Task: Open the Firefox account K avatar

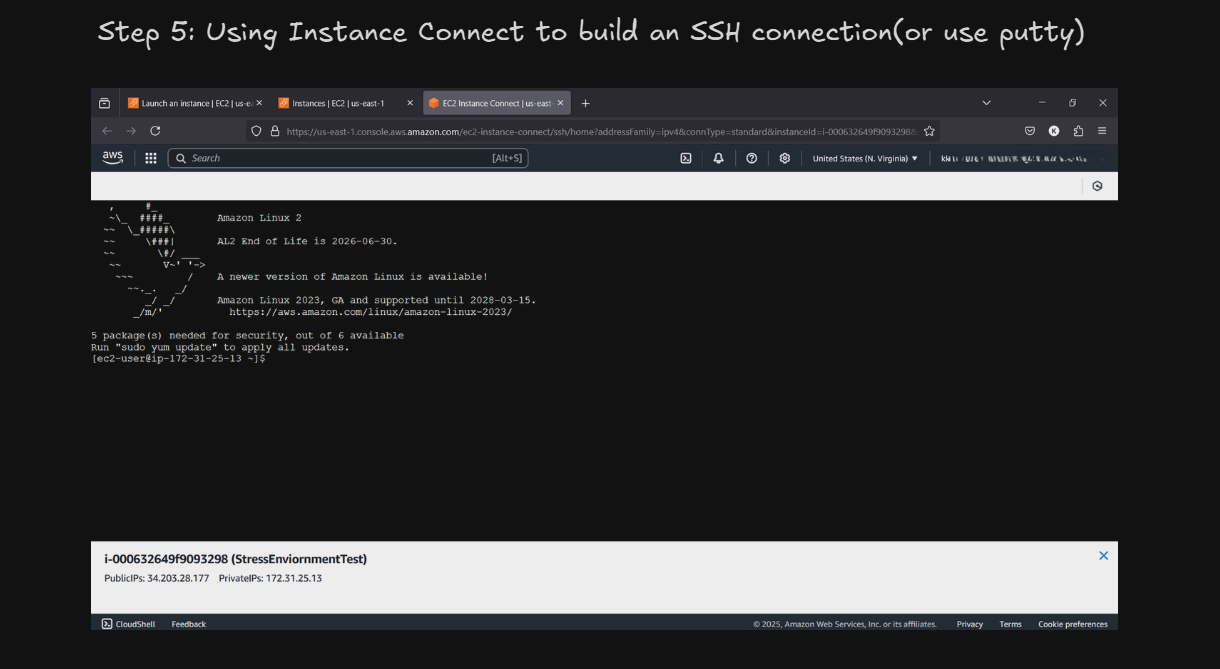Action: pos(1054,131)
